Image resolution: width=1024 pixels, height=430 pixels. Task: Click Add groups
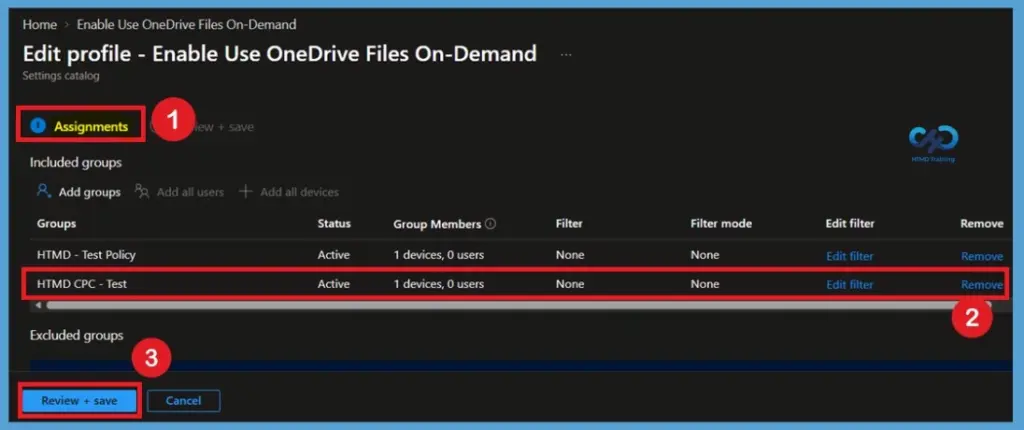coord(89,192)
